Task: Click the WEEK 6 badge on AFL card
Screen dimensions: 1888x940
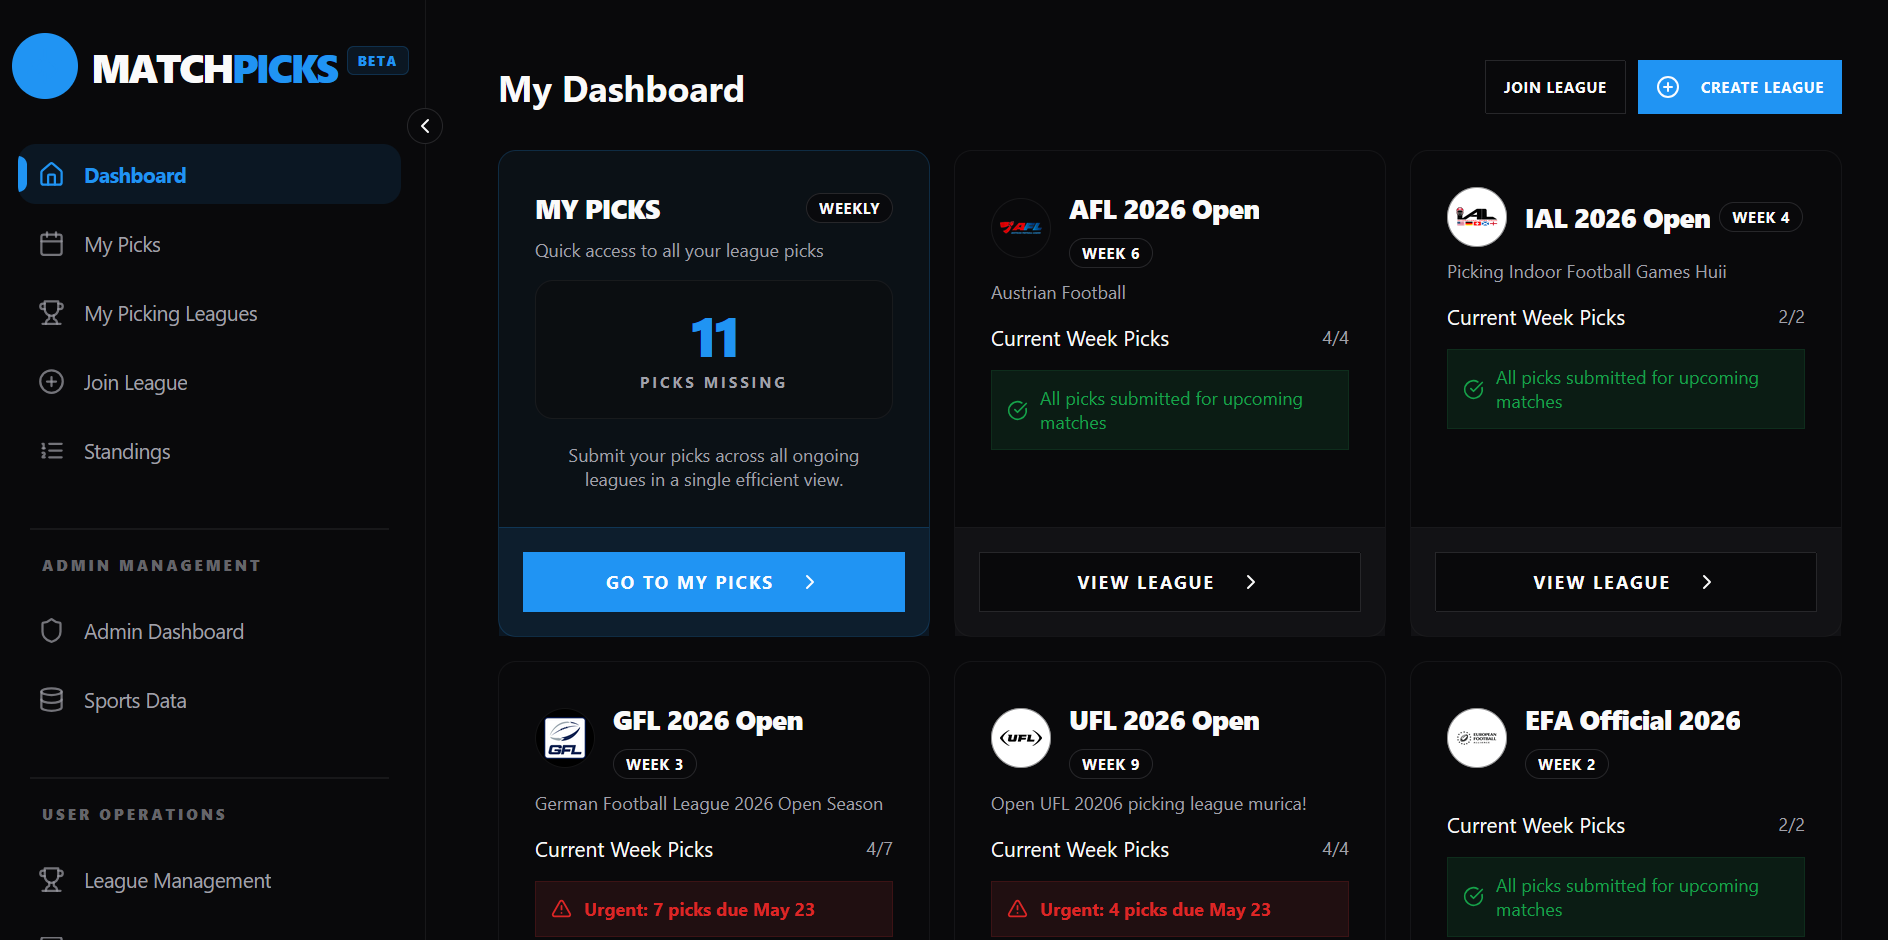Action: tap(1111, 253)
